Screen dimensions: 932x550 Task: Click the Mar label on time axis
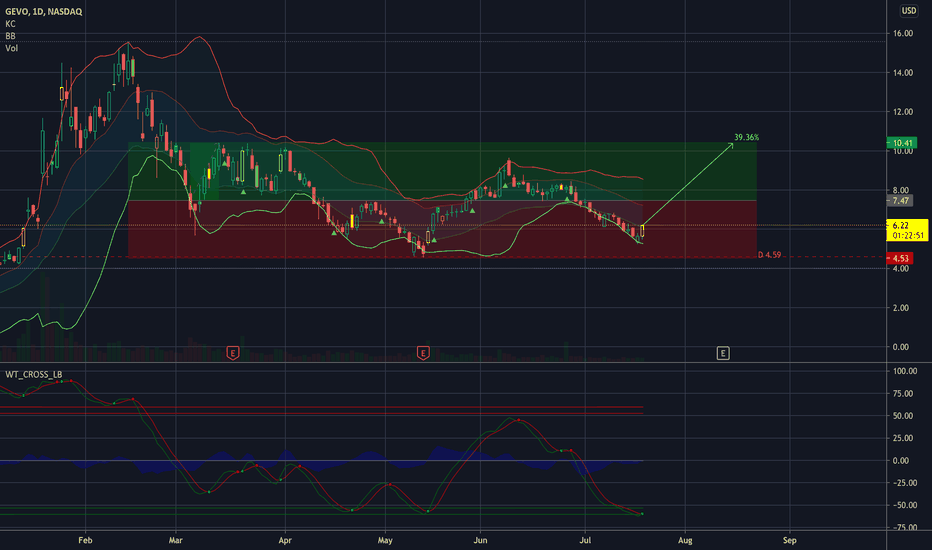click(x=175, y=540)
